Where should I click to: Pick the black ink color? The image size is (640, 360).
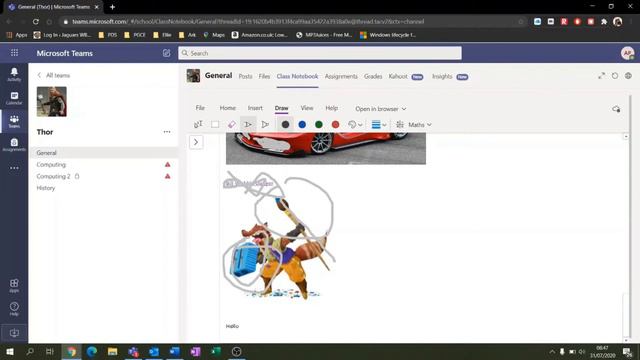click(x=285, y=124)
